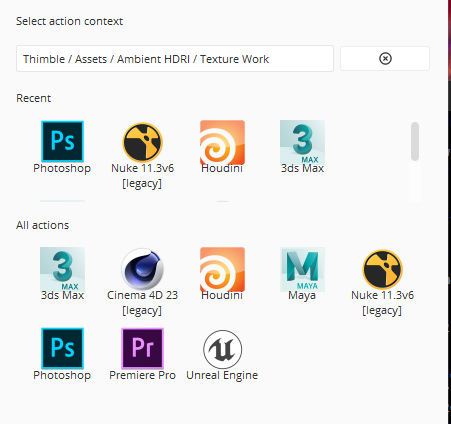Image resolution: width=451 pixels, height=424 pixels.
Task: Click the Recent section heading
Action: (x=34, y=98)
